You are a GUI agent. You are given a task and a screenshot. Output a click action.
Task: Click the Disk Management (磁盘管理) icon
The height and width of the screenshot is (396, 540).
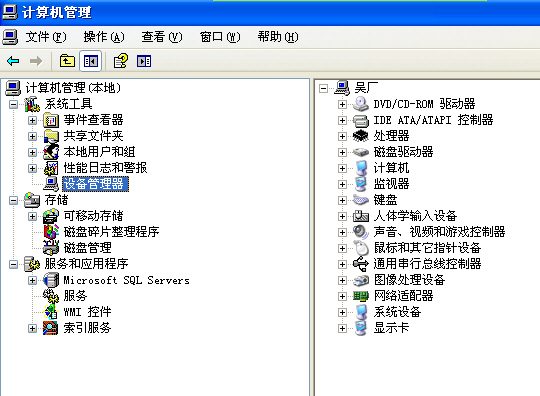[51, 248]
